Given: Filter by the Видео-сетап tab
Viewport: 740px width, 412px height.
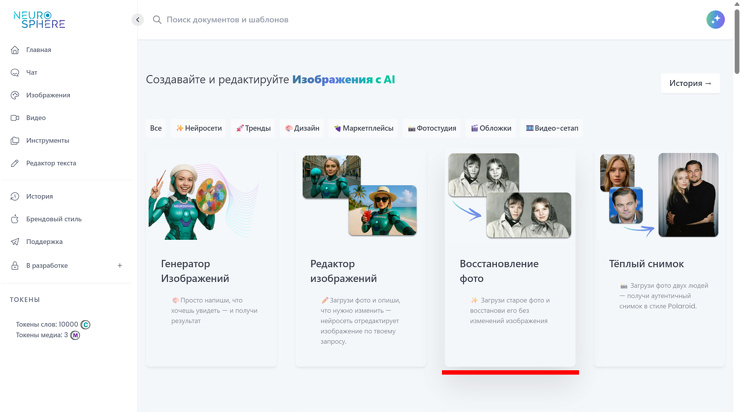Looking at the screenshot, I should click(x=552, y=128).
